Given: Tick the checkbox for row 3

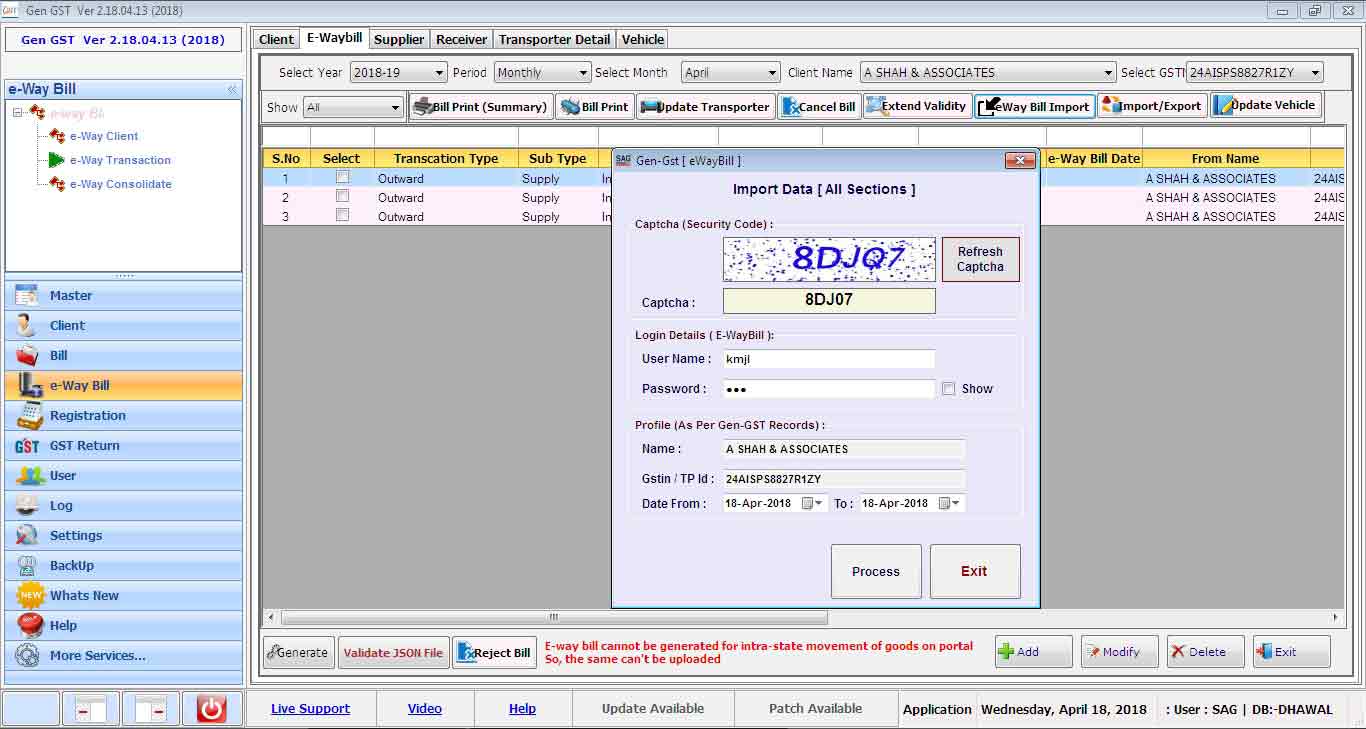Looking at the screenshot, I should pyautogui.click(x=342, y=216).
